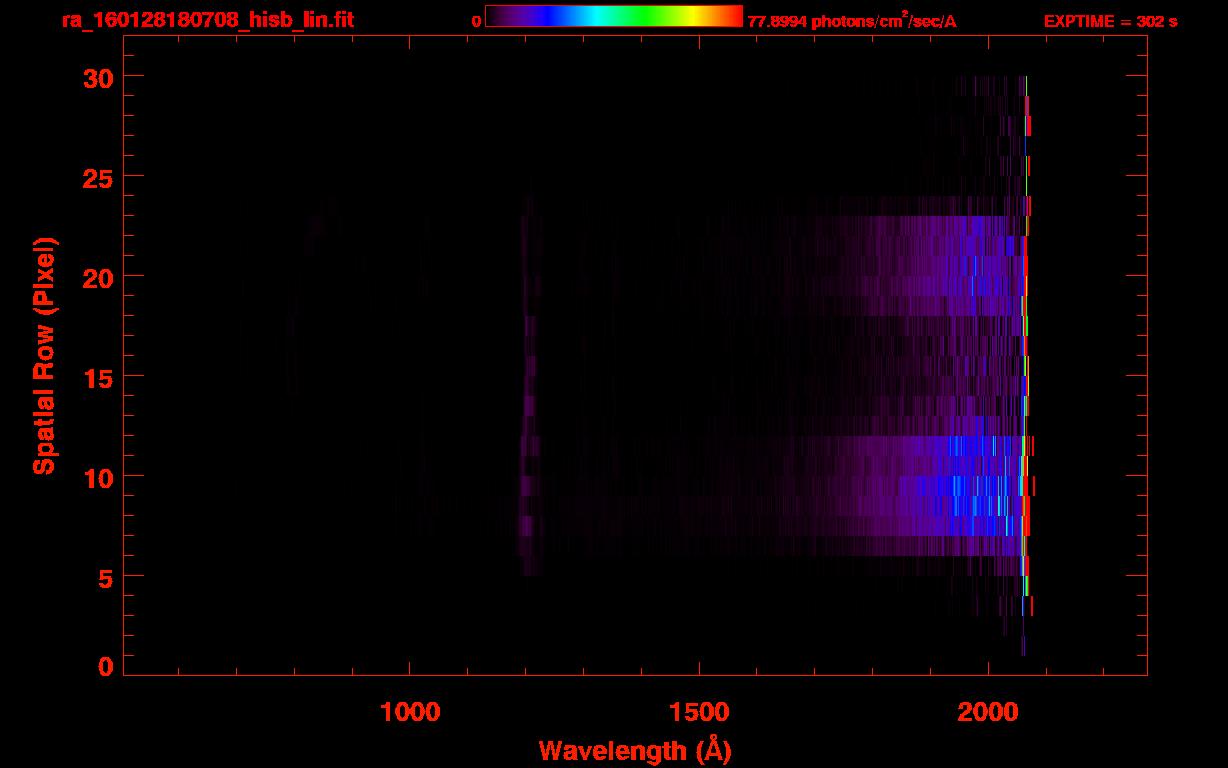Click the 1500 wavelength tick label

pos(699,712)
